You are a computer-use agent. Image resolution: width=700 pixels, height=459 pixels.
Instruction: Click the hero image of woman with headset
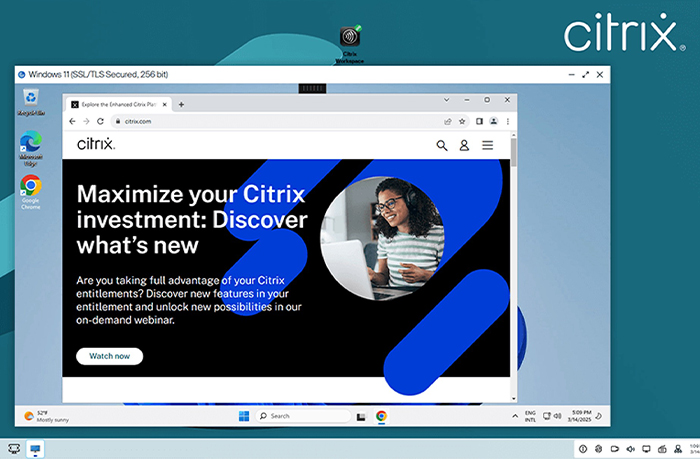click(x=382, y=238)
